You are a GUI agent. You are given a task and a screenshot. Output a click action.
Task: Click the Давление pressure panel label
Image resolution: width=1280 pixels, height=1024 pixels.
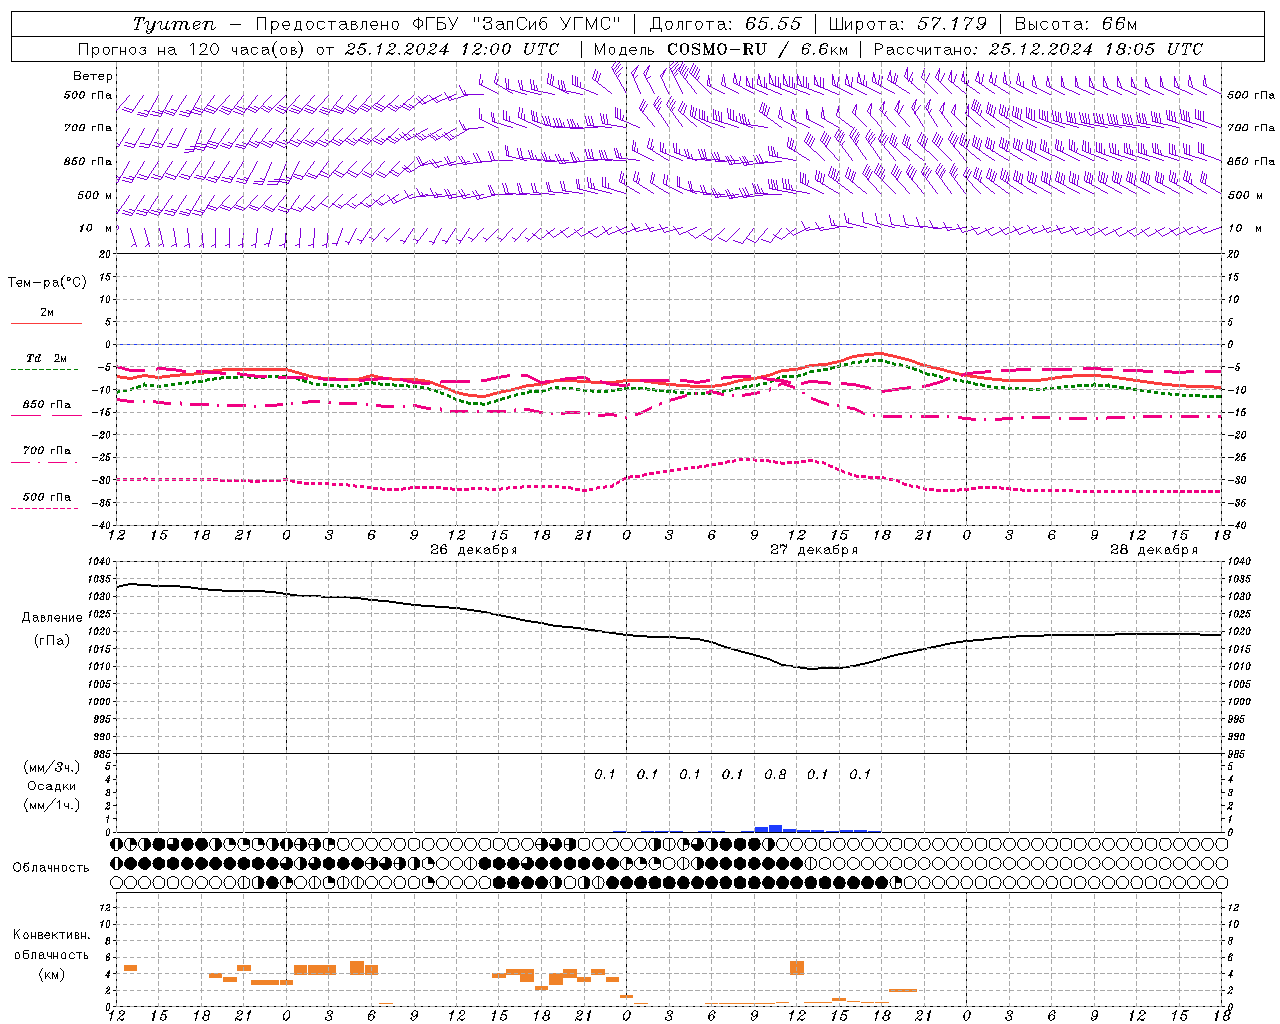(x=52, y=618)
